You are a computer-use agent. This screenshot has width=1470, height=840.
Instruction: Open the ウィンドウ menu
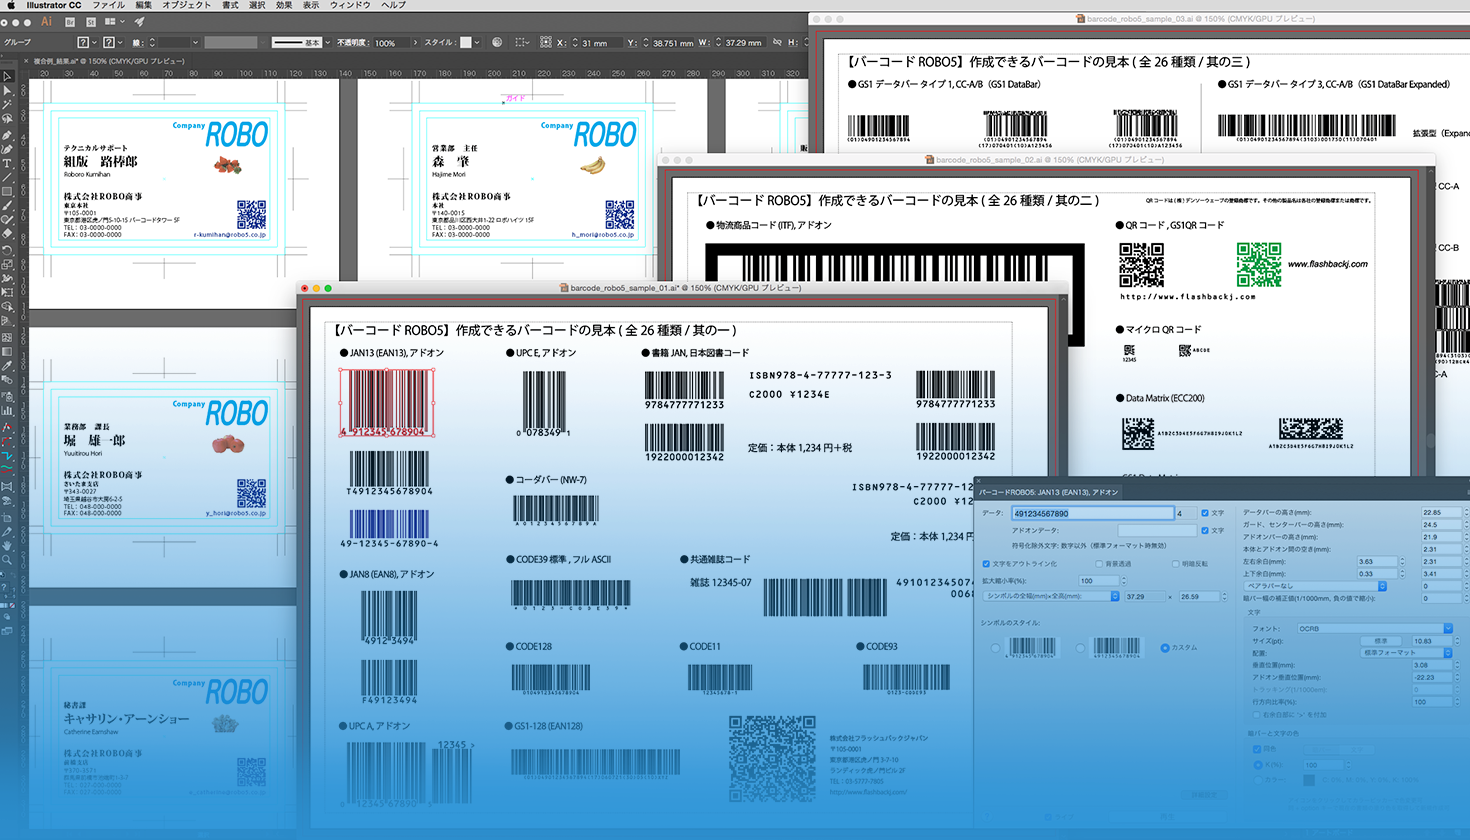click(350, 5)
